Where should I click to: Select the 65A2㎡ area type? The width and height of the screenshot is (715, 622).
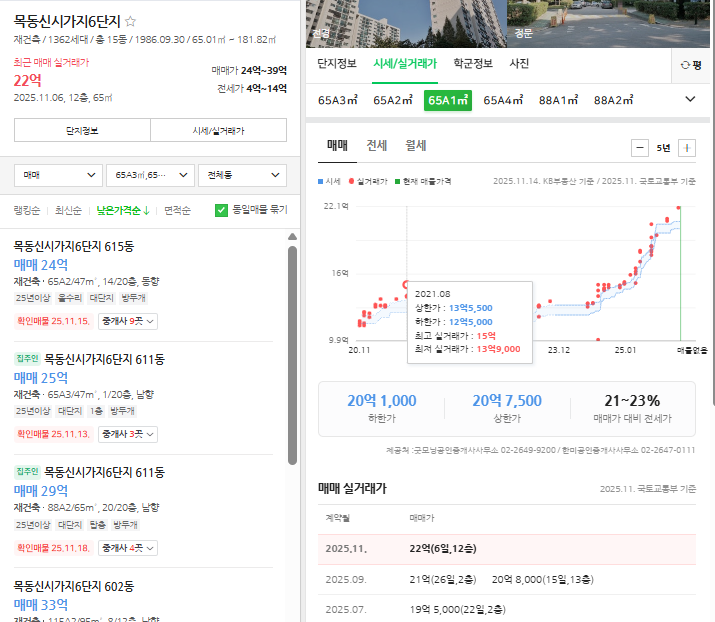[x=393, y=100]
